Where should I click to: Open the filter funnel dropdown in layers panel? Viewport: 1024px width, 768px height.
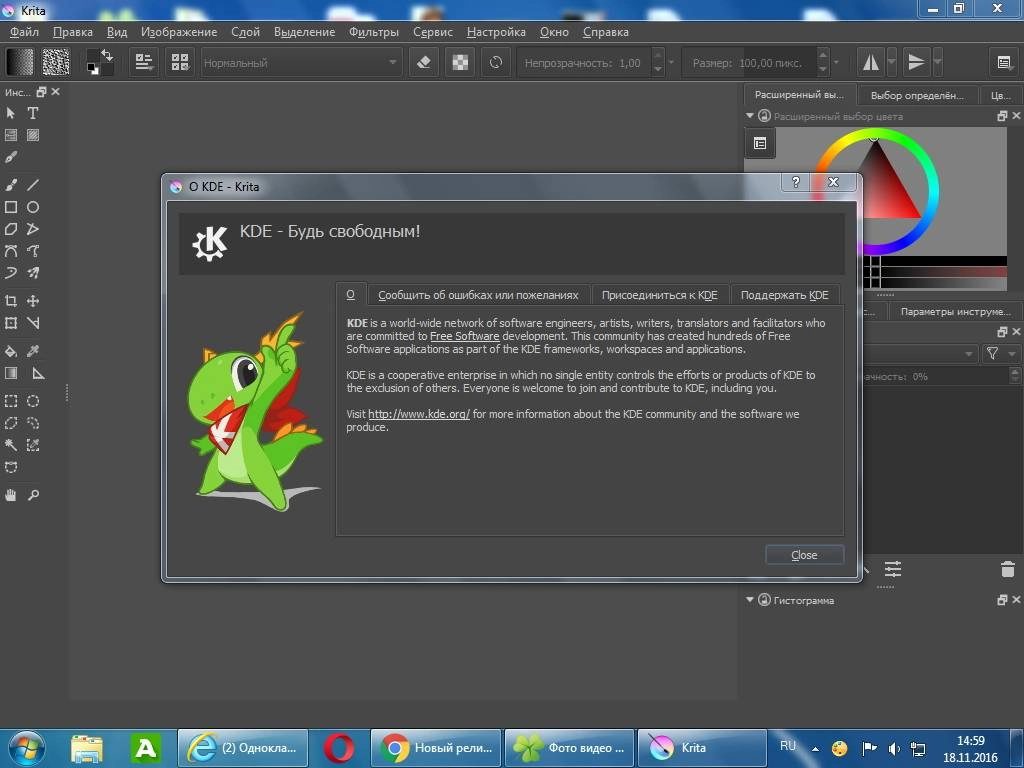coord(999,353)
